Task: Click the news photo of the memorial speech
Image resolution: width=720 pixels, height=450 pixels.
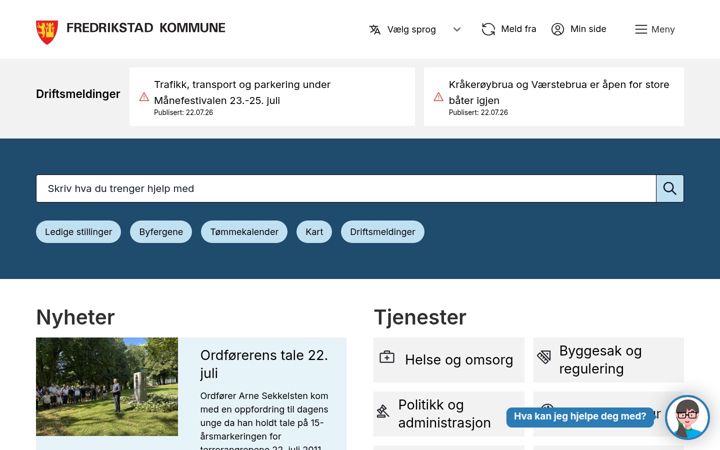Action: pos(107,387)
